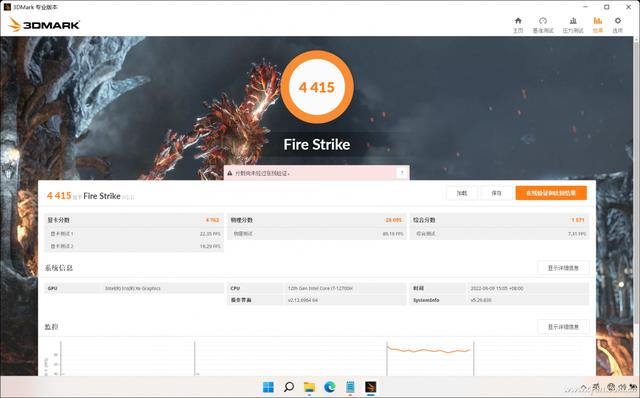Launch Microsoft Edge from the taskbar
Image resolution: width=640 pixels, height=398 pixels.
tap(330, 387)
